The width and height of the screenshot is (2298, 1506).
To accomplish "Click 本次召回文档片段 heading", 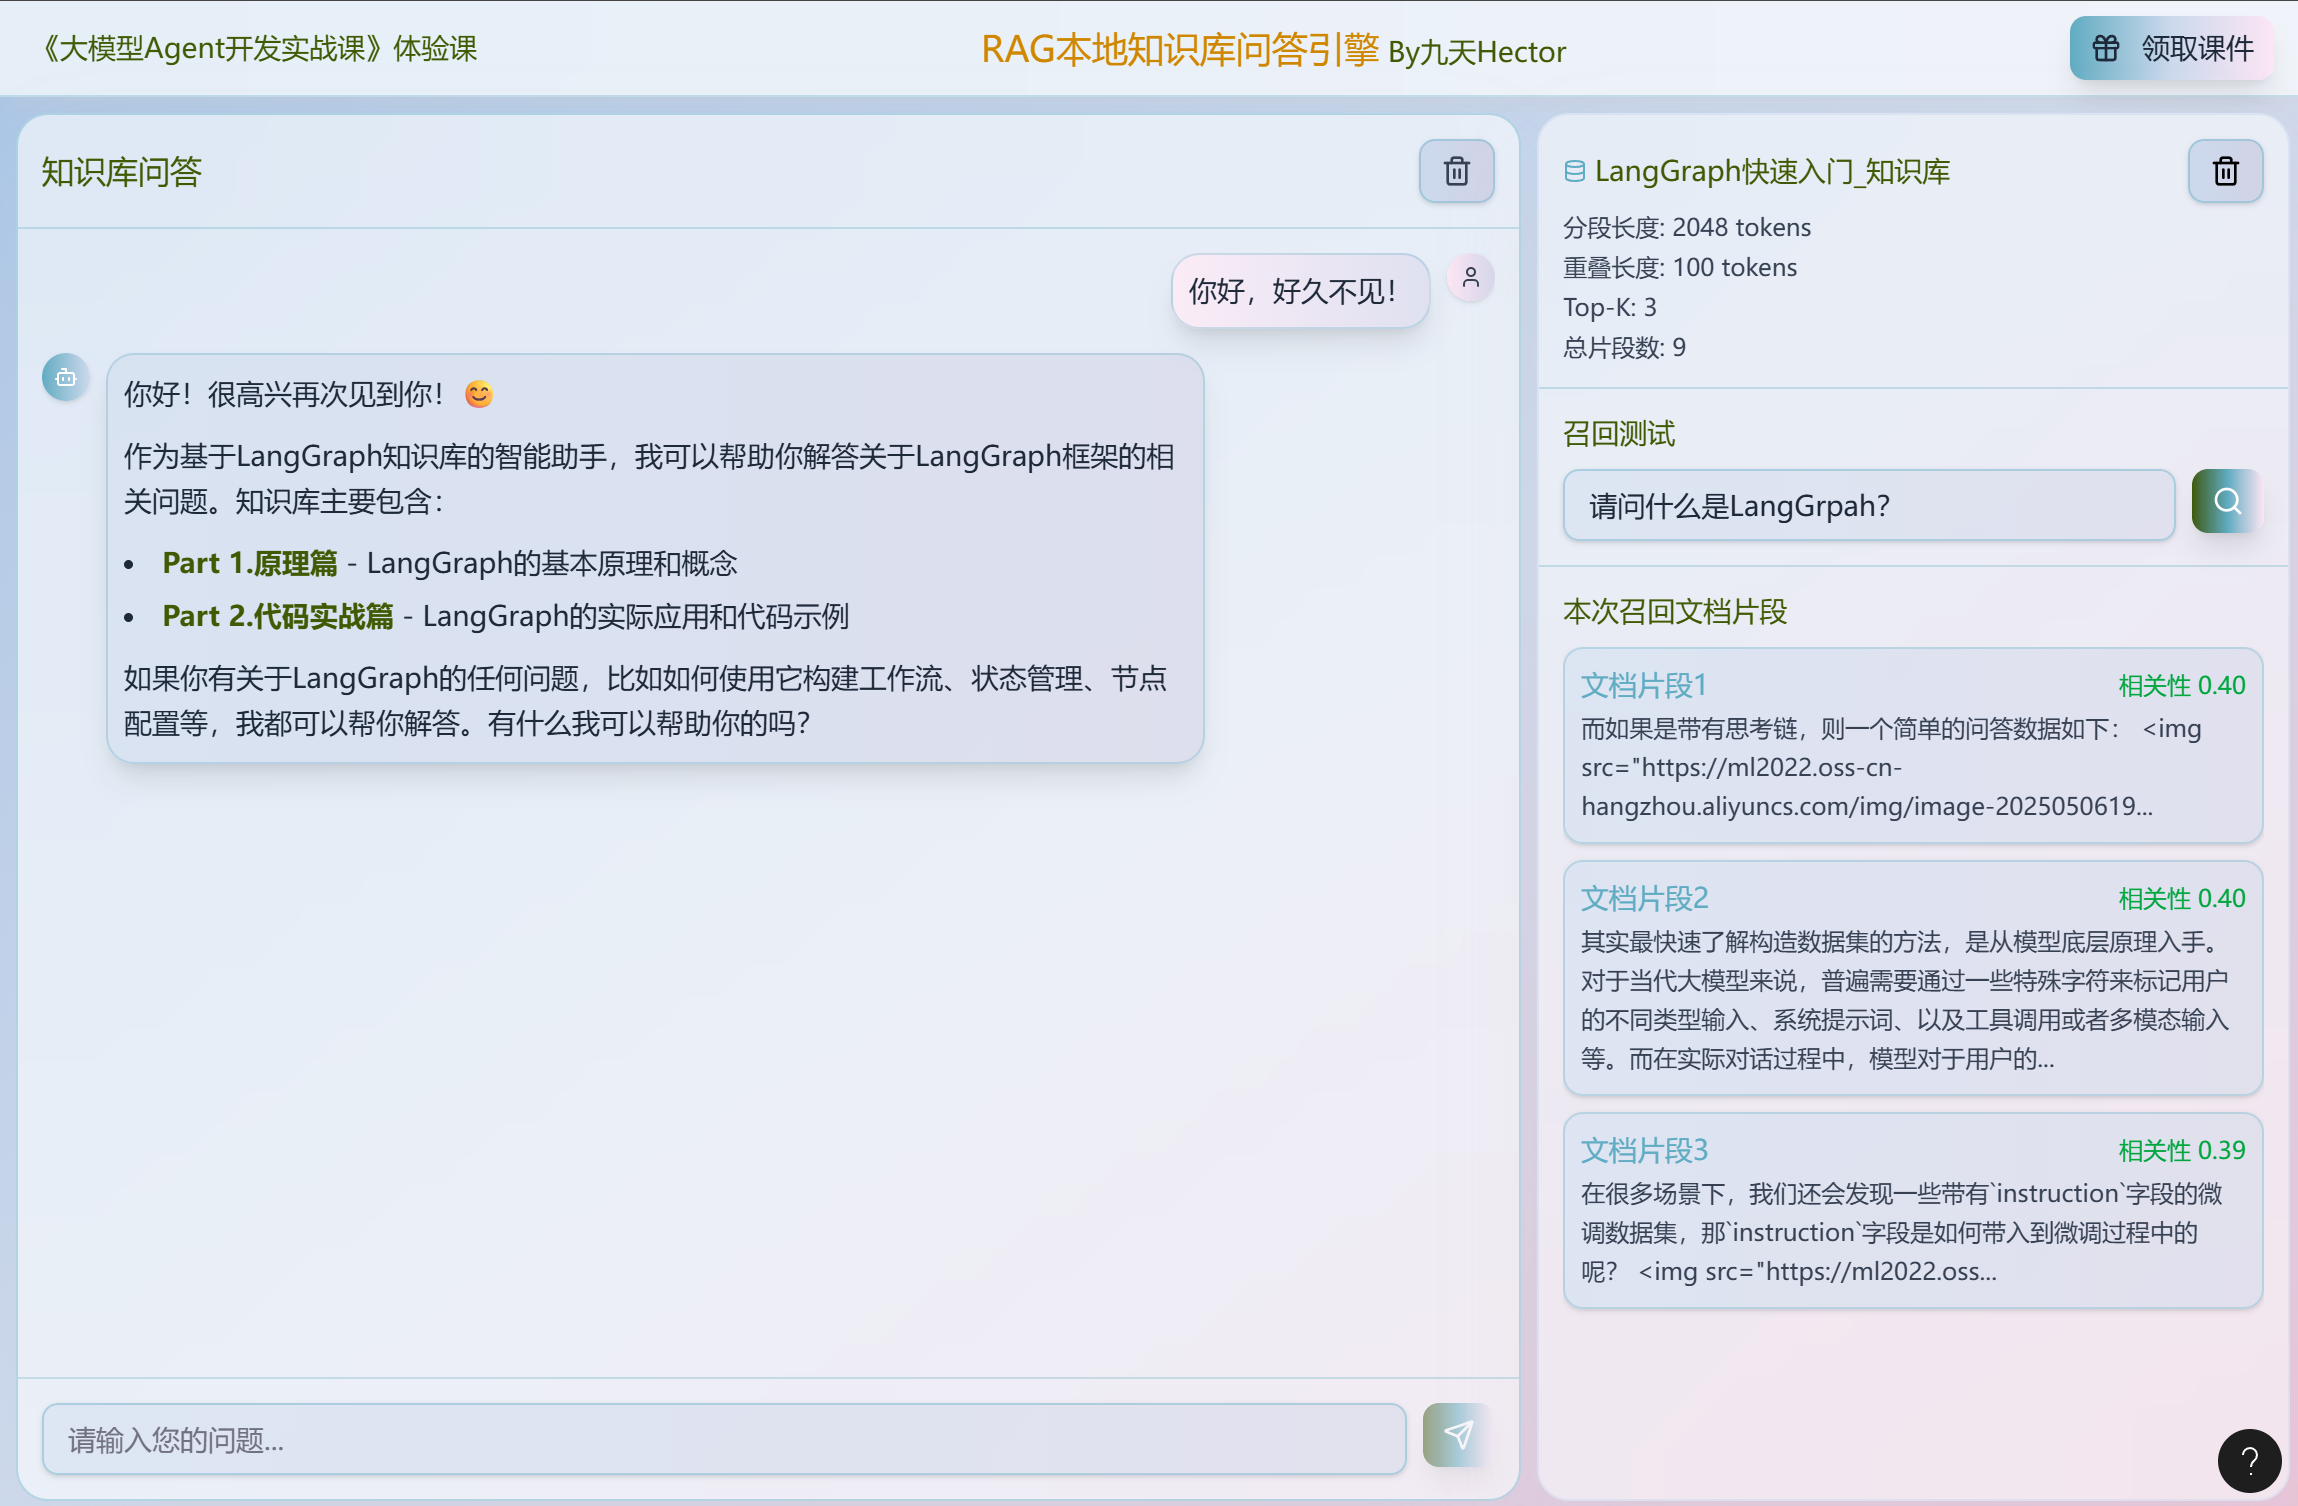I will point(1675,611).
